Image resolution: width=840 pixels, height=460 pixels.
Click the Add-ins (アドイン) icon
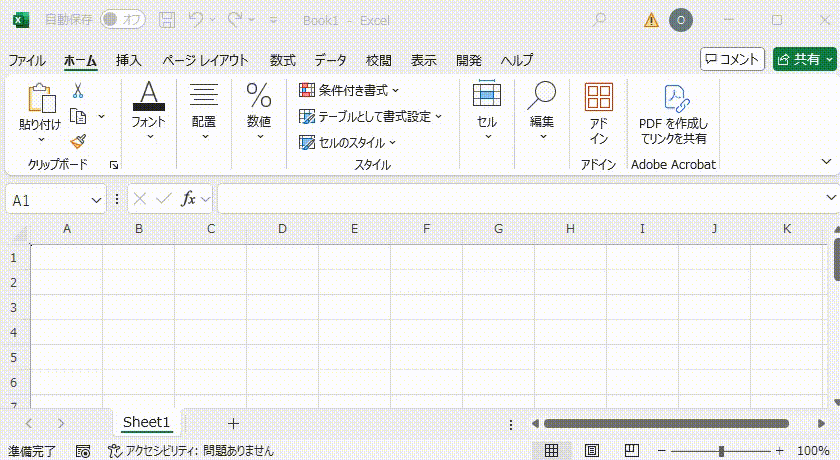[598, 98]
